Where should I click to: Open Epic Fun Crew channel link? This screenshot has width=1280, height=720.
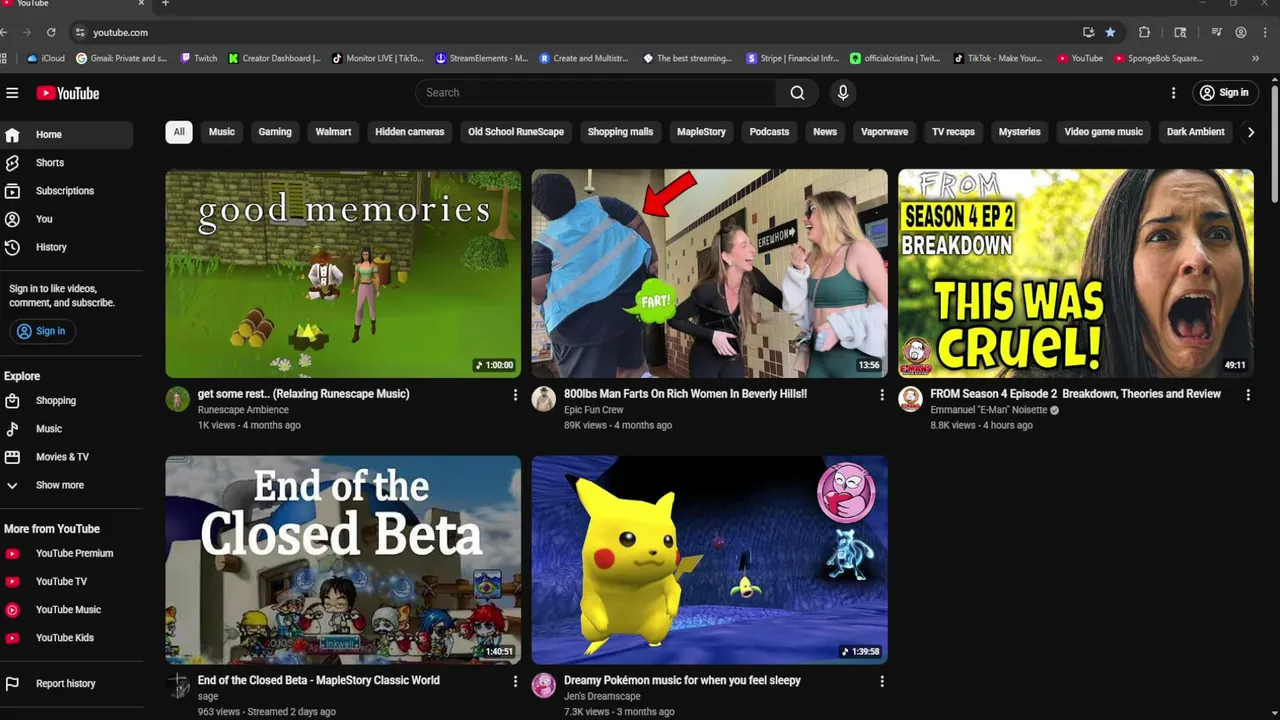[594, 410]
